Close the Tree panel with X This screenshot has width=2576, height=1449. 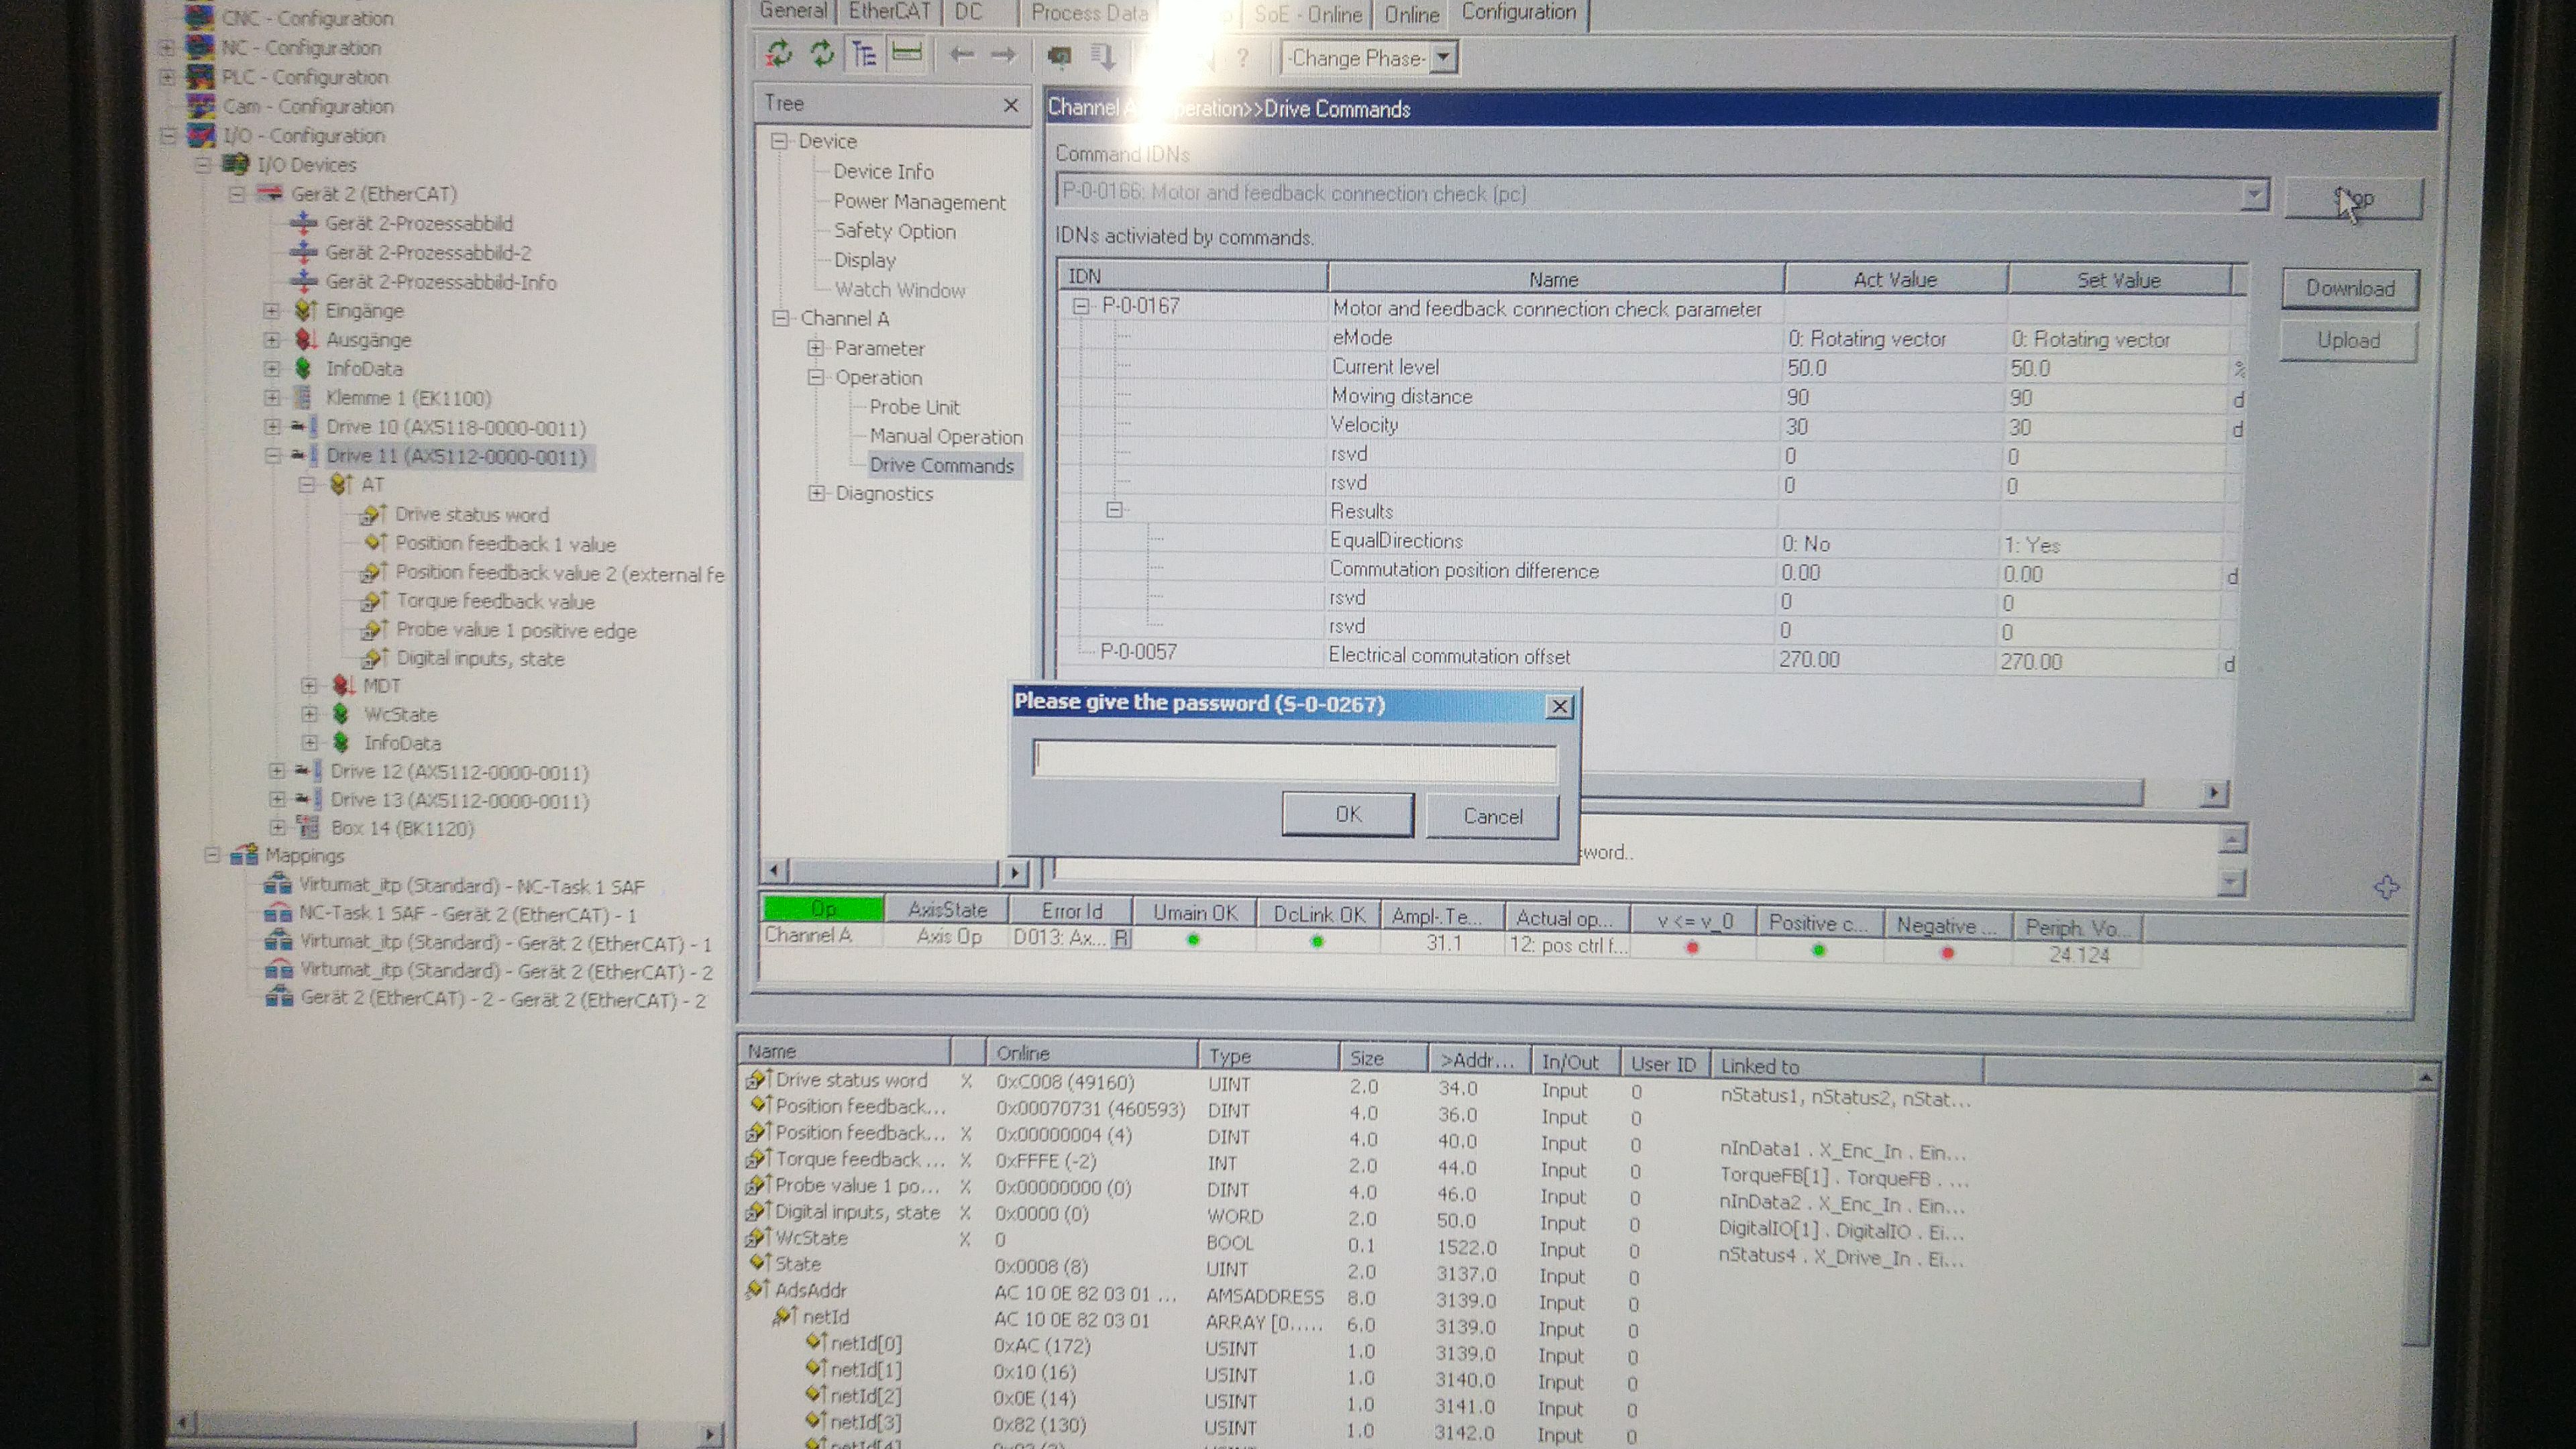[x=1010, y=105]
